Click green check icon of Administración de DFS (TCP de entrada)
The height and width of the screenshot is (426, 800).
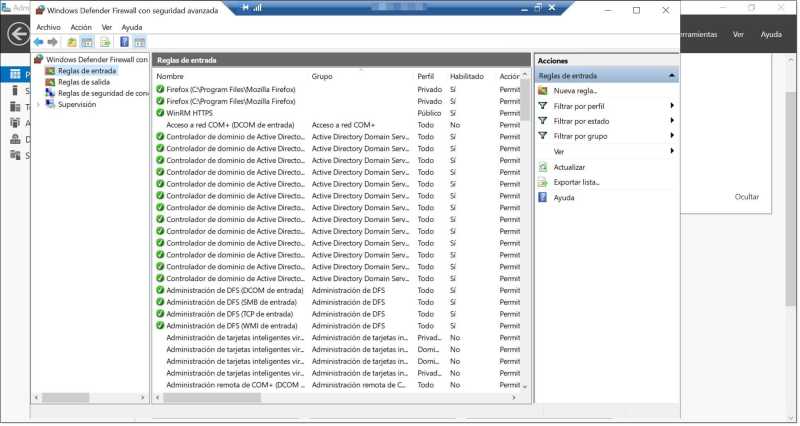tap(160, 314)
